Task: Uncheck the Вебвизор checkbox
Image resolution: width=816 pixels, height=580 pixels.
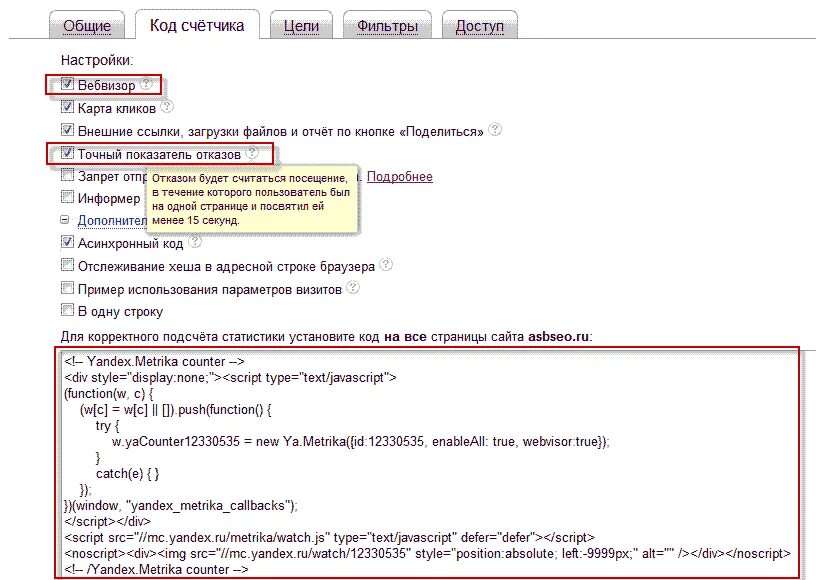Action: click(x=67, y=84)
